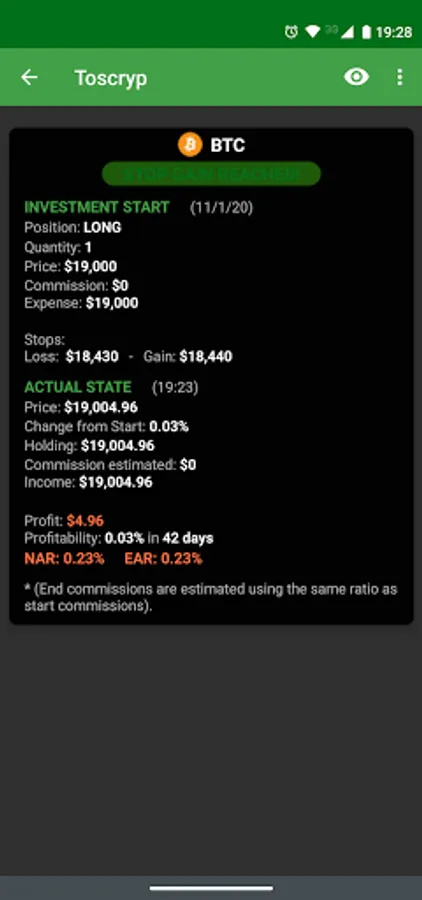Tap the orange Profit $4.96 value
The height and width of the screenshot is (900, 422).
tap(85, 521)
